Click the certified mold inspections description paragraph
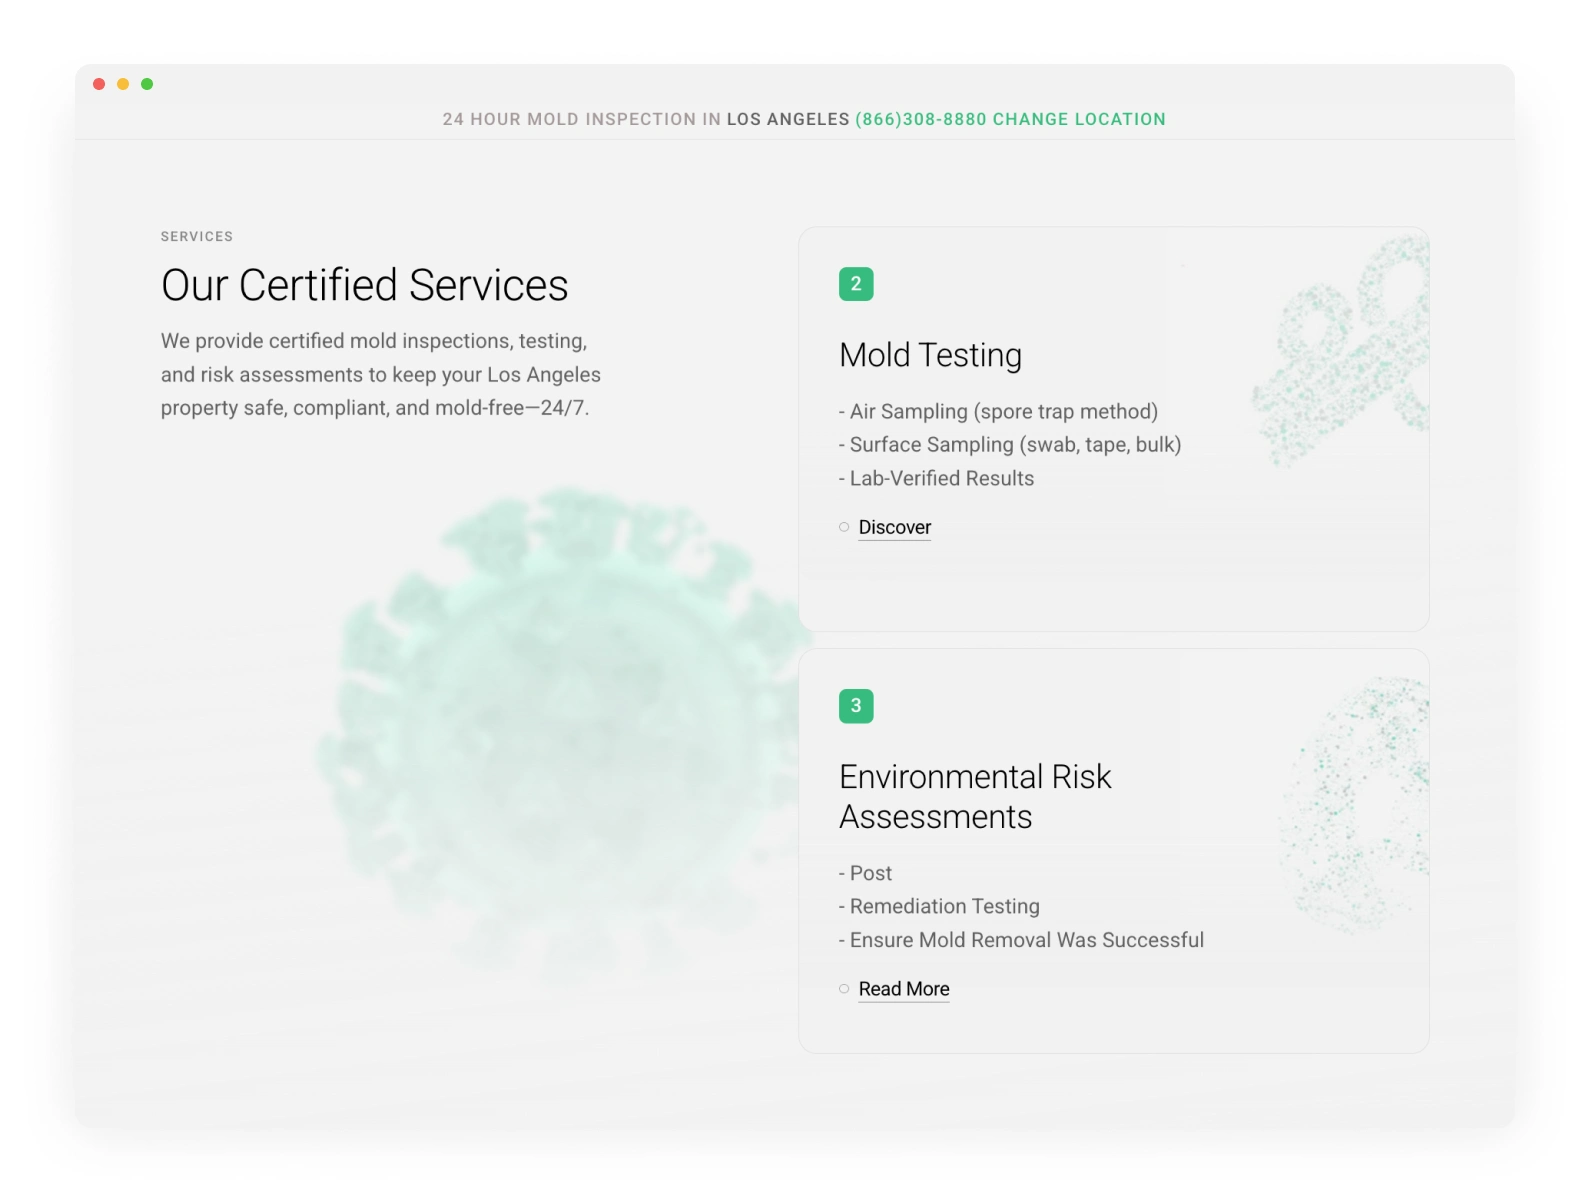 [x=381, y=374]
